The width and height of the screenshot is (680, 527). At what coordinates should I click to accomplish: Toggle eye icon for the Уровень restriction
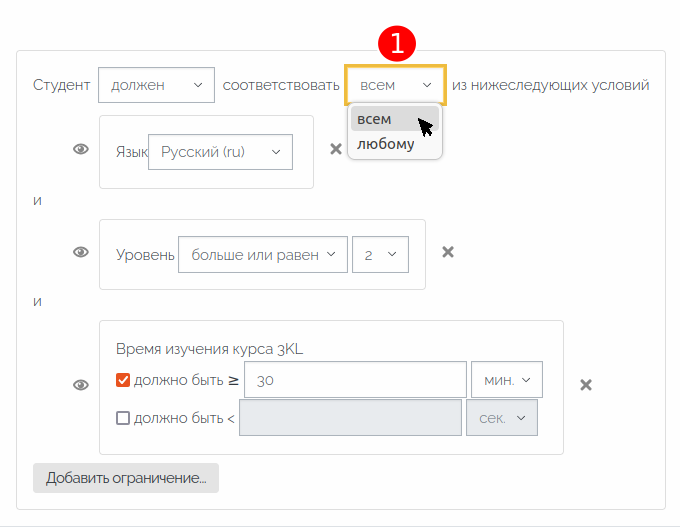[x=81, y=252]
